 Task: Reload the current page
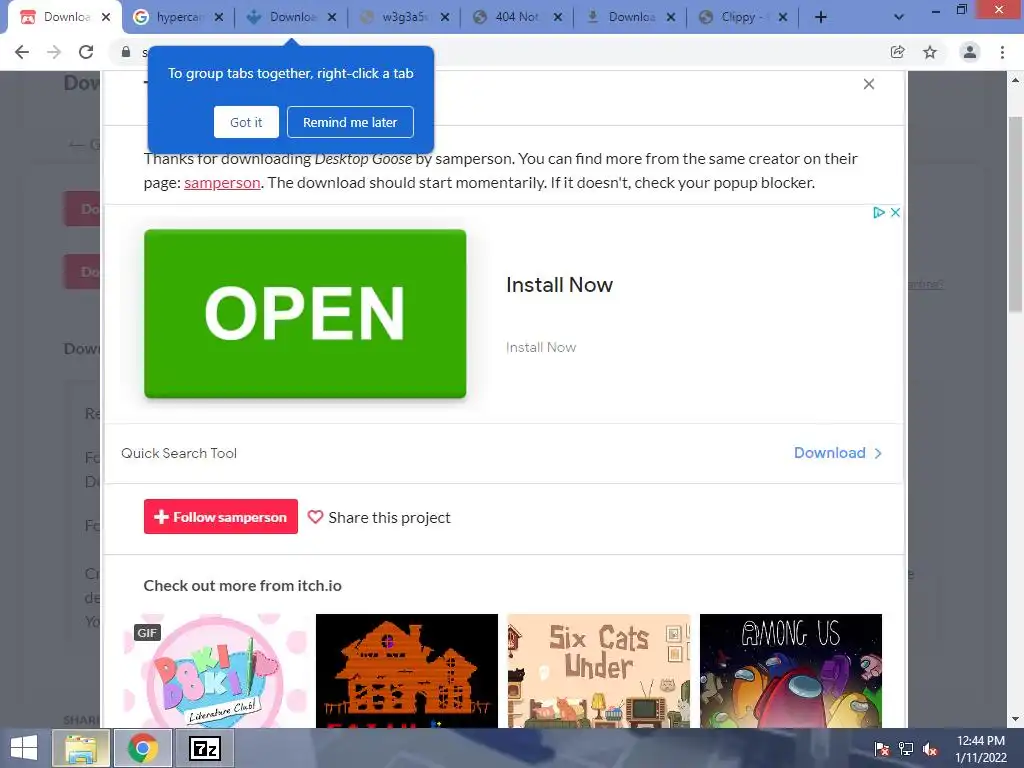point(86,52)
